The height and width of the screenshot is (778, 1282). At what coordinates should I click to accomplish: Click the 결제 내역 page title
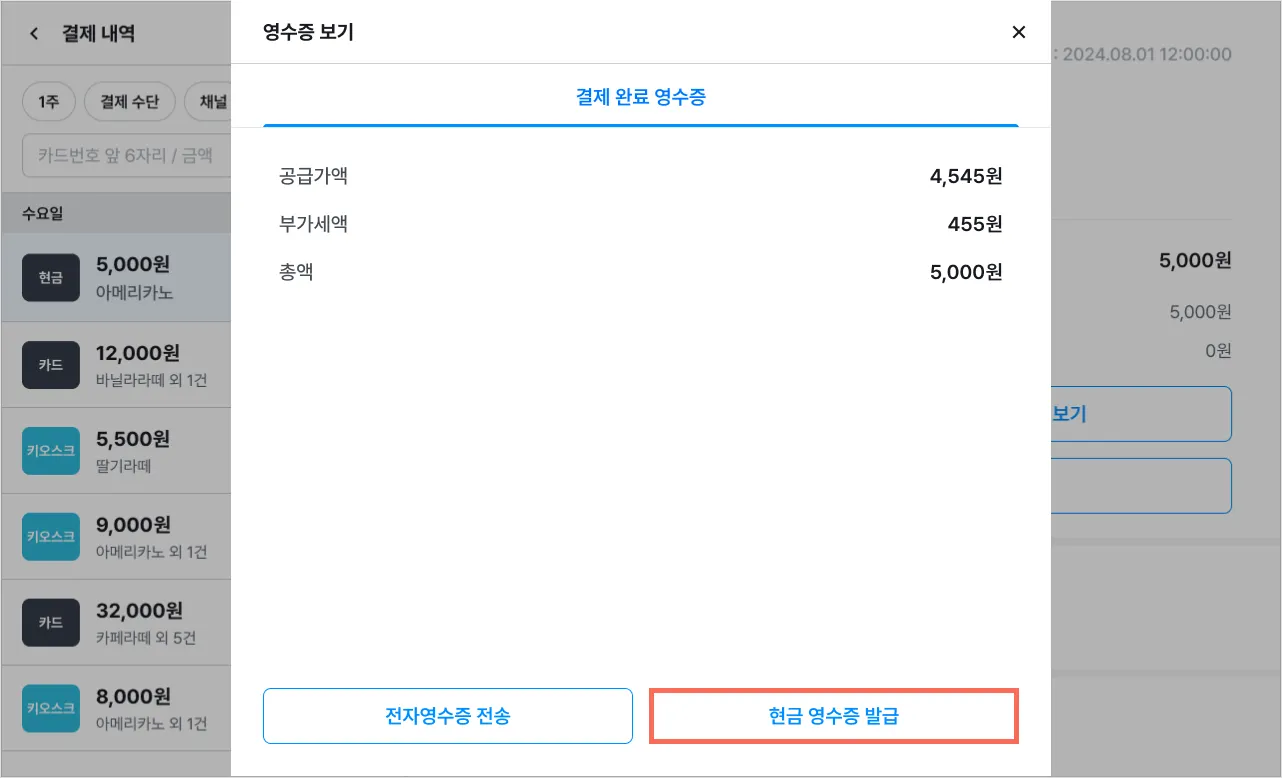pyautogui.click(x=98, y=34)
